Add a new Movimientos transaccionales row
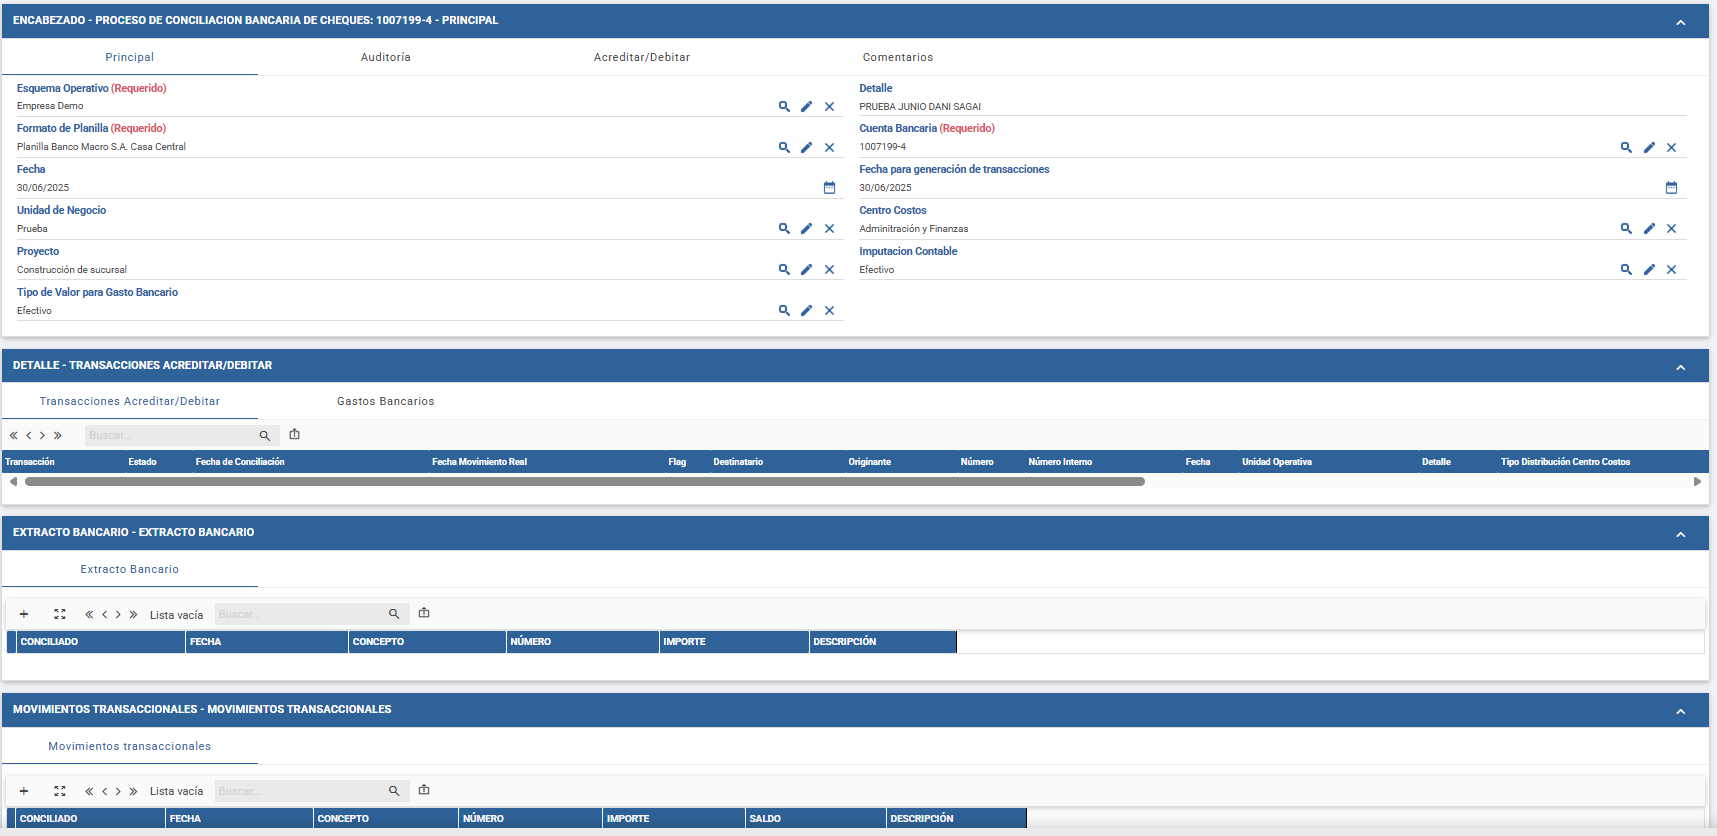The image size is (1717, 836). click(24, 791)
